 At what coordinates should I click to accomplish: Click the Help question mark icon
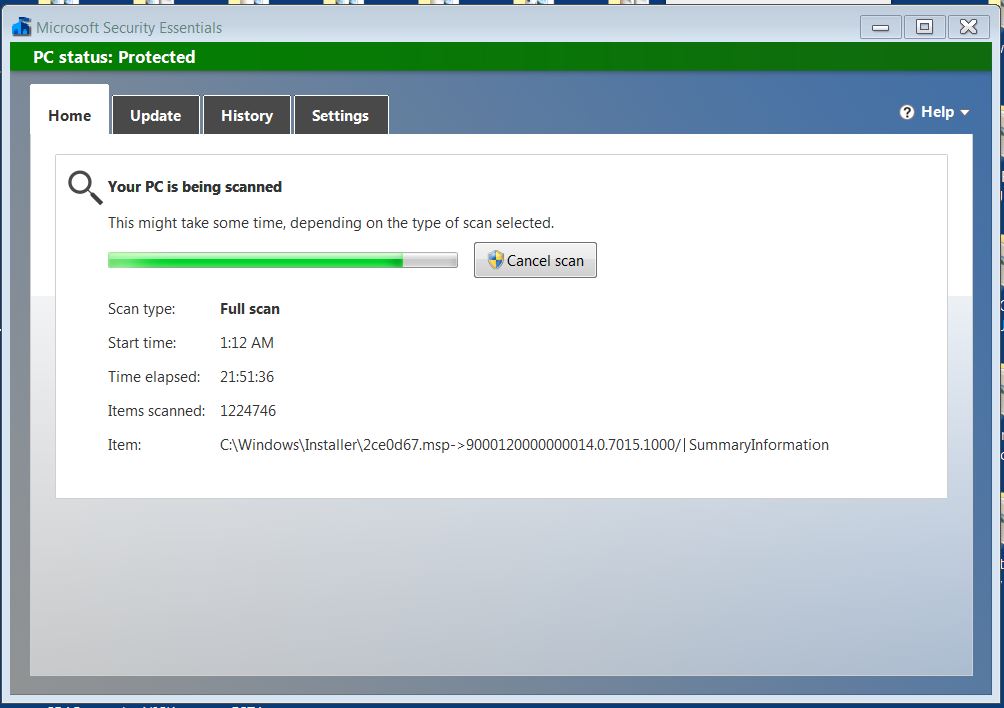[907, 113]
